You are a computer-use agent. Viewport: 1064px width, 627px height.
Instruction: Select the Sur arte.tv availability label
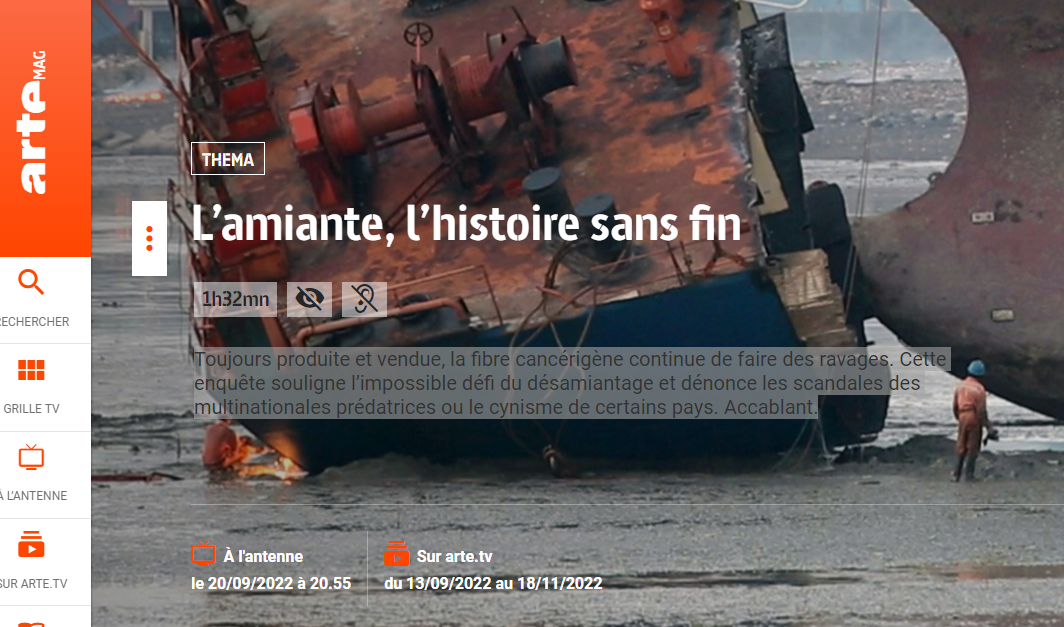coord(455,556)
